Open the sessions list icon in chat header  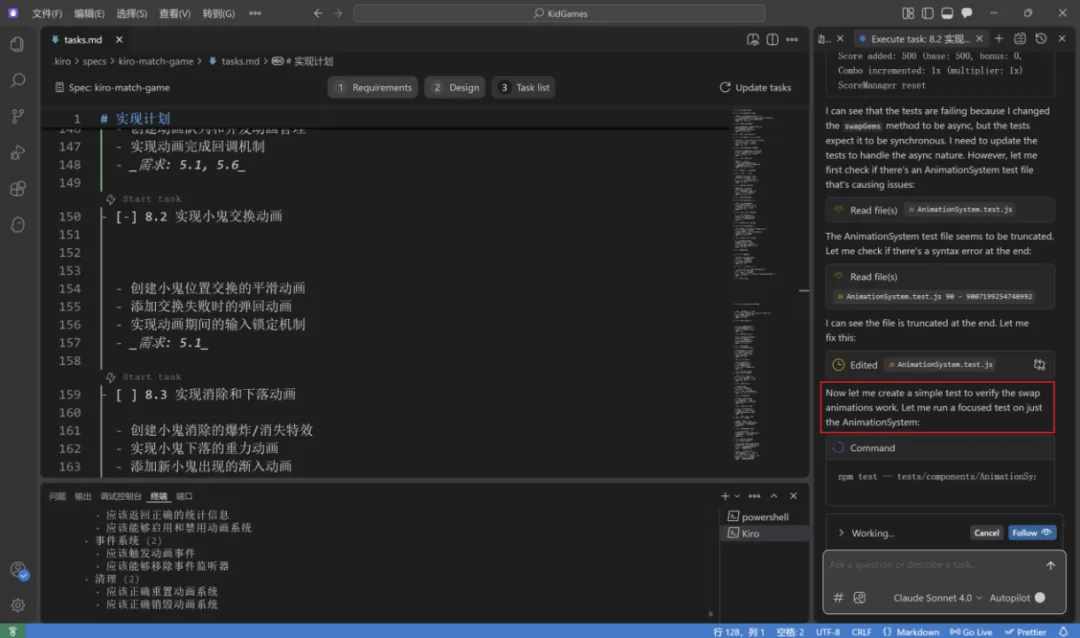1020,39
